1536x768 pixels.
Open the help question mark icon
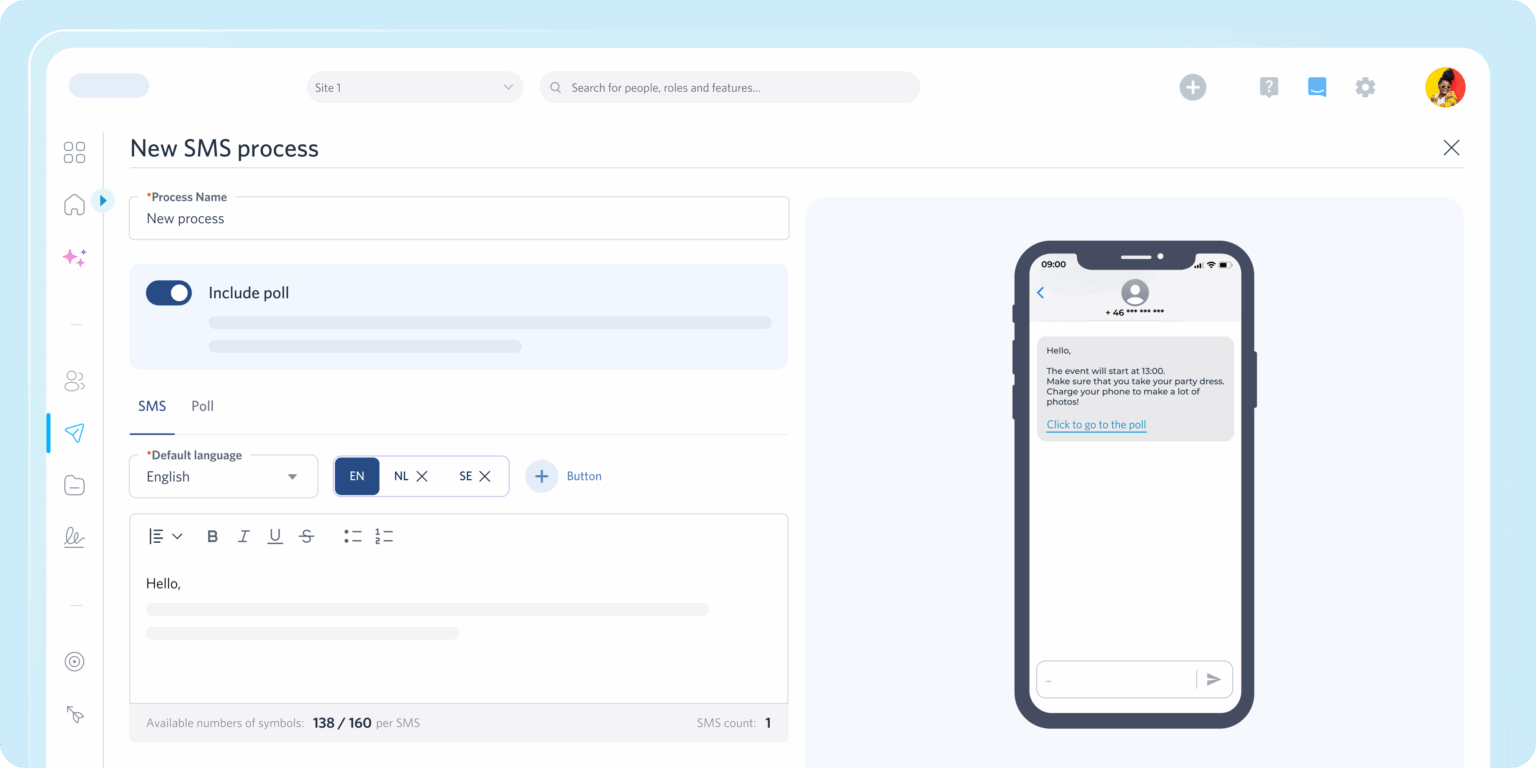click(1268, 88)
